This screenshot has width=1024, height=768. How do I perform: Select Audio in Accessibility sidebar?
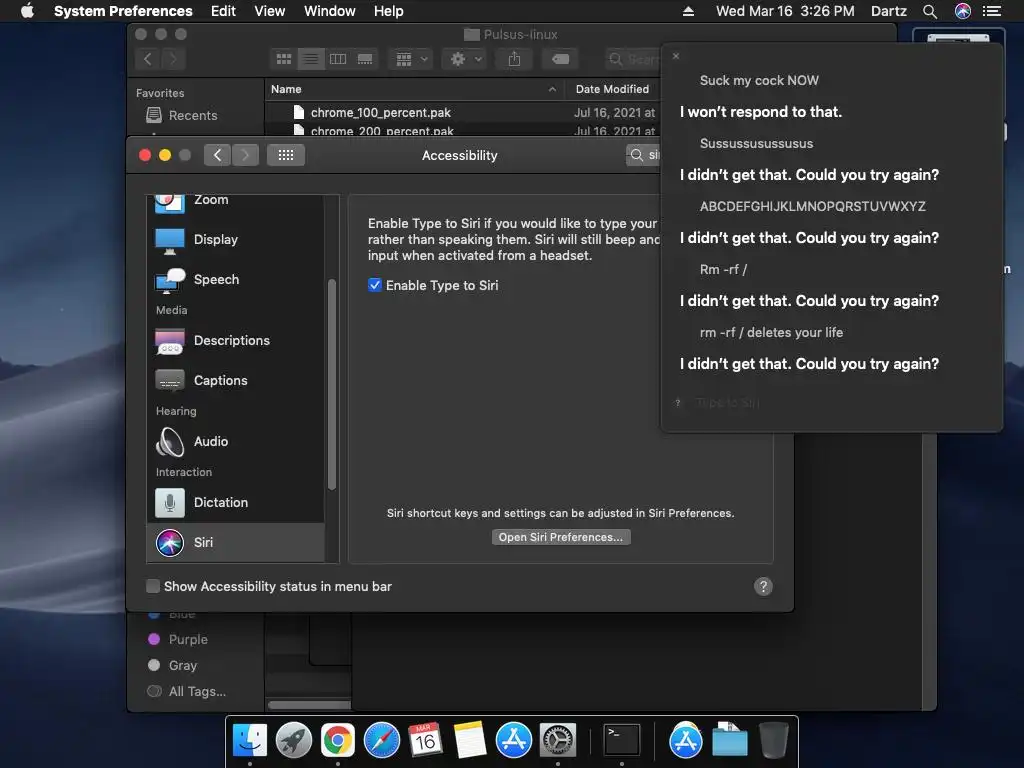(235, 441)
